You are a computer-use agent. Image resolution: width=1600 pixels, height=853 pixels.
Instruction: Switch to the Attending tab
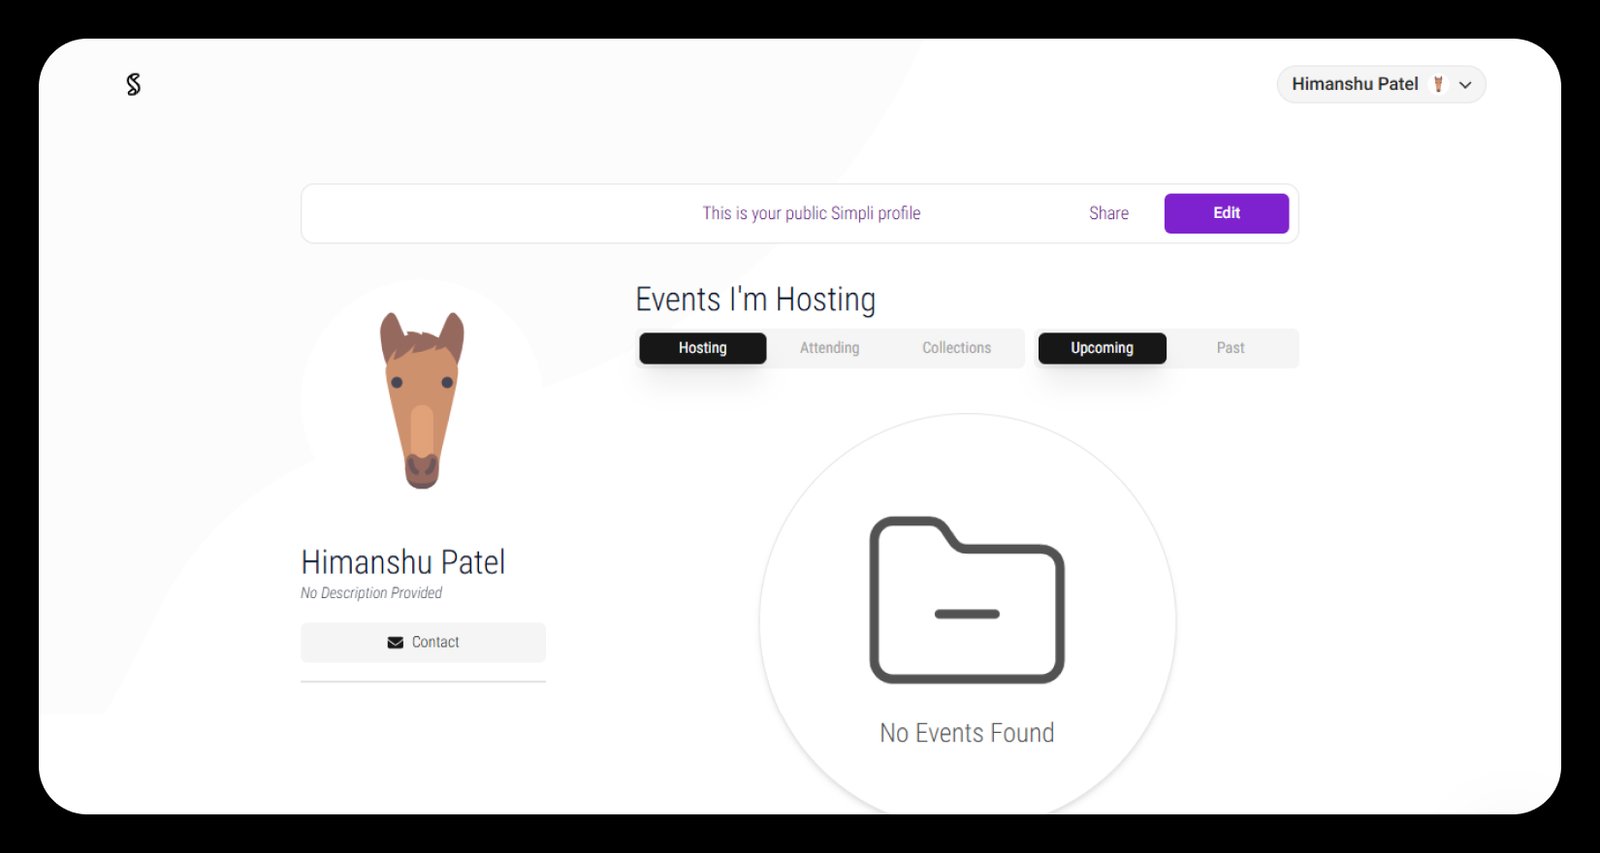coord(829,348)
